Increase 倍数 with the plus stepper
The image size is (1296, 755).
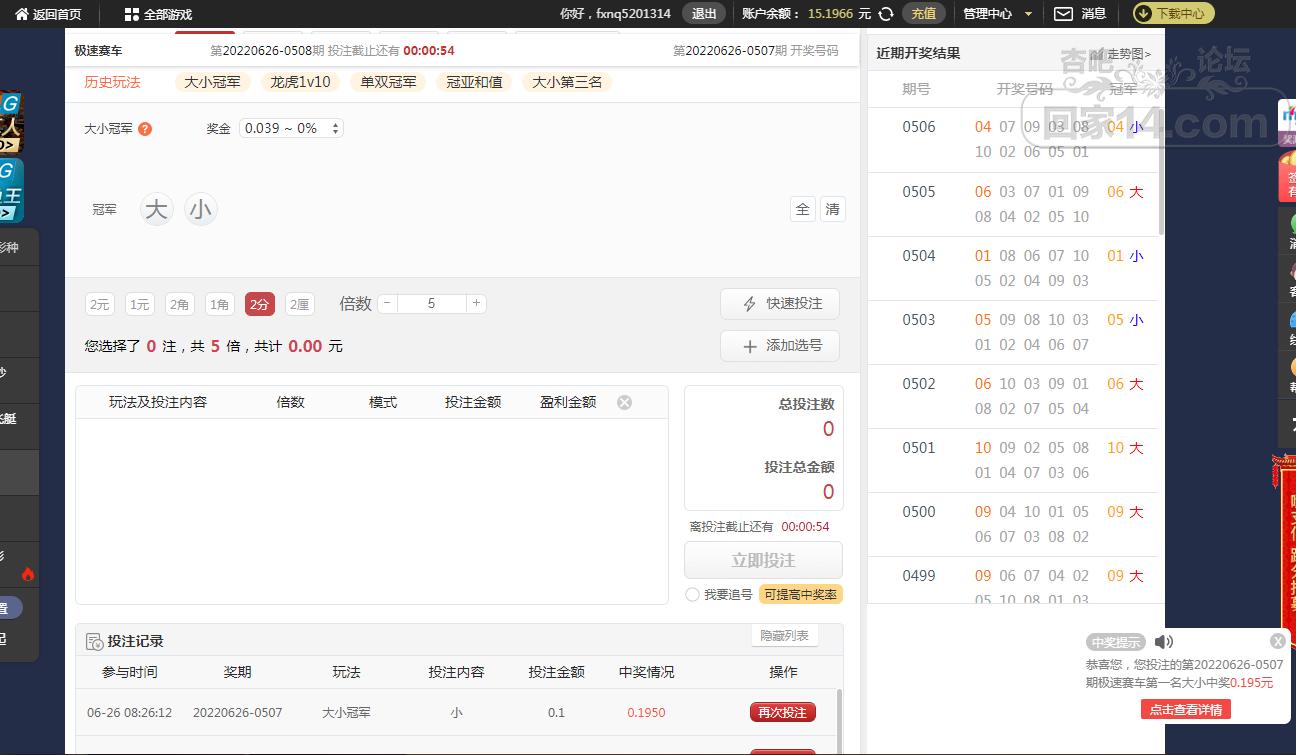(x=476, y=303)
